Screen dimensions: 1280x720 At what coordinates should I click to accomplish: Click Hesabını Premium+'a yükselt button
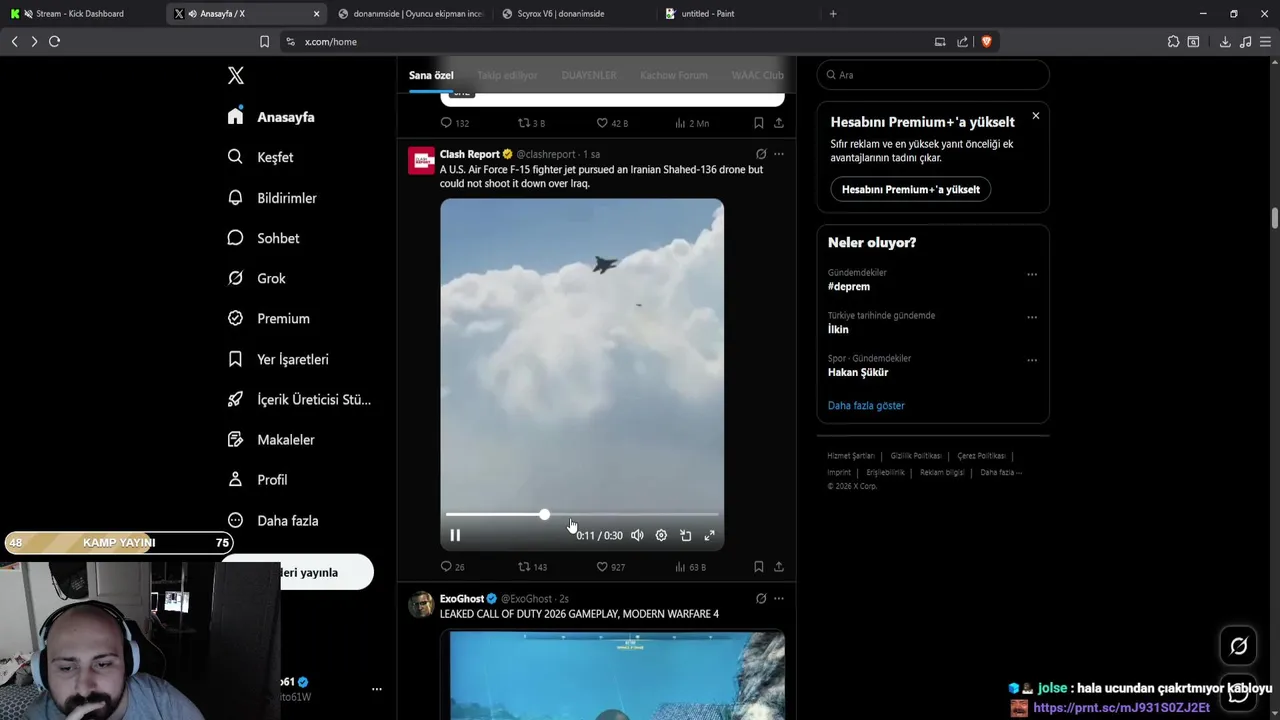click(911, 189)
